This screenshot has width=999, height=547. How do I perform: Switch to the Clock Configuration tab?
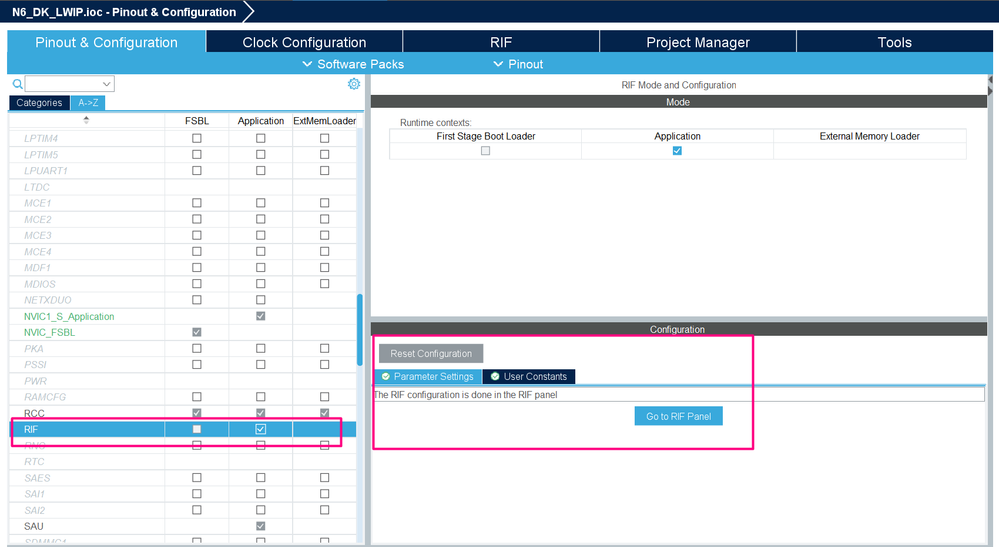(304, 42)
